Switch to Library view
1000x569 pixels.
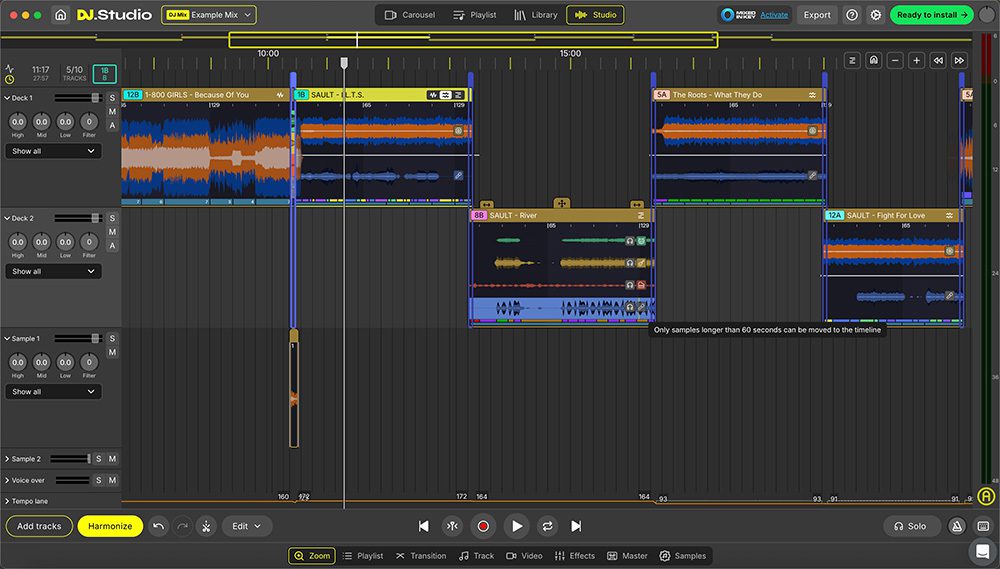pos(536,15)
